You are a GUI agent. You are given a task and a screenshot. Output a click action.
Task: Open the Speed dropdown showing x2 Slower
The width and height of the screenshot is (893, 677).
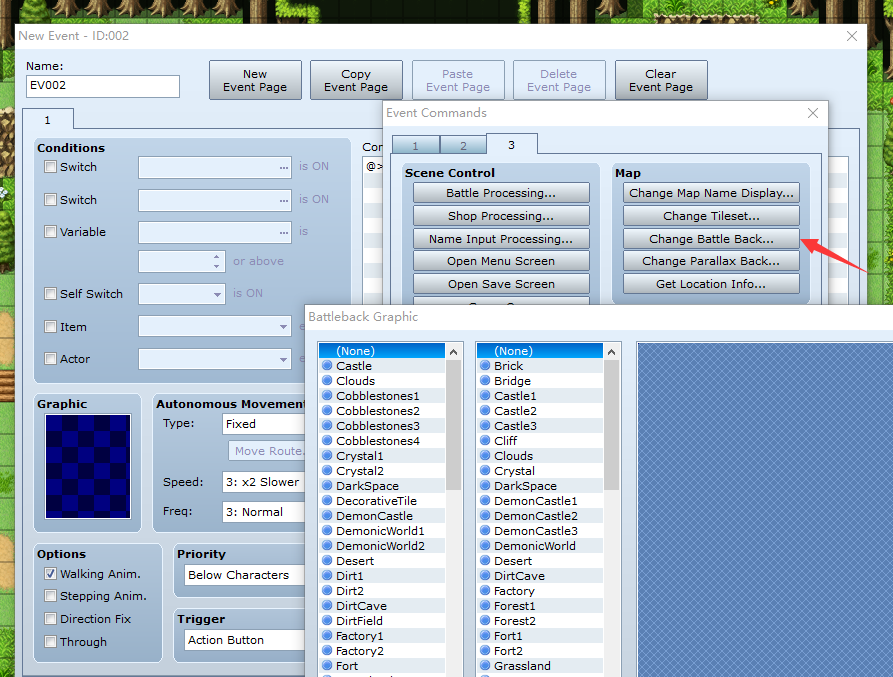264,482
